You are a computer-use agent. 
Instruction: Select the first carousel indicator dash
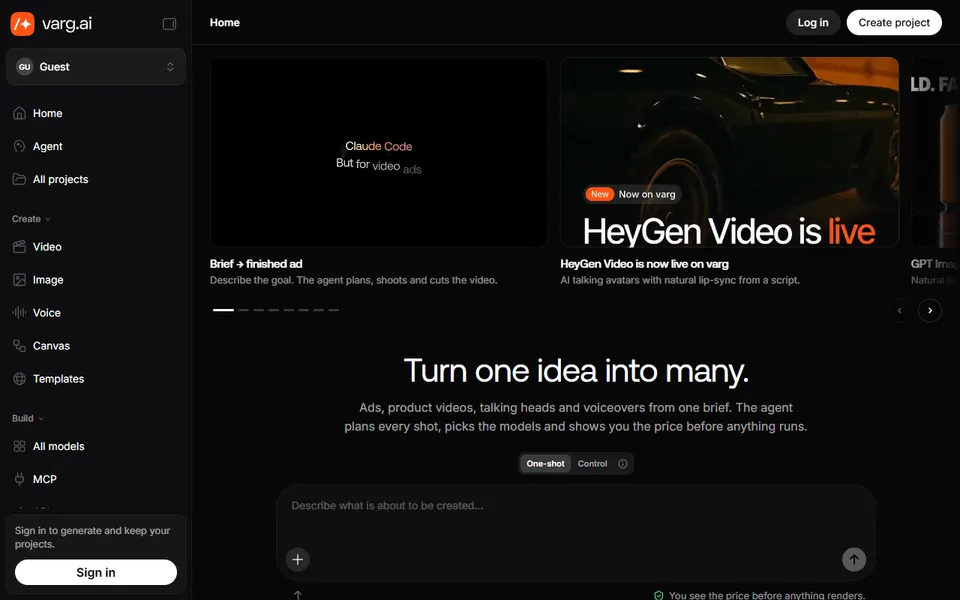[x=223, y=310]
